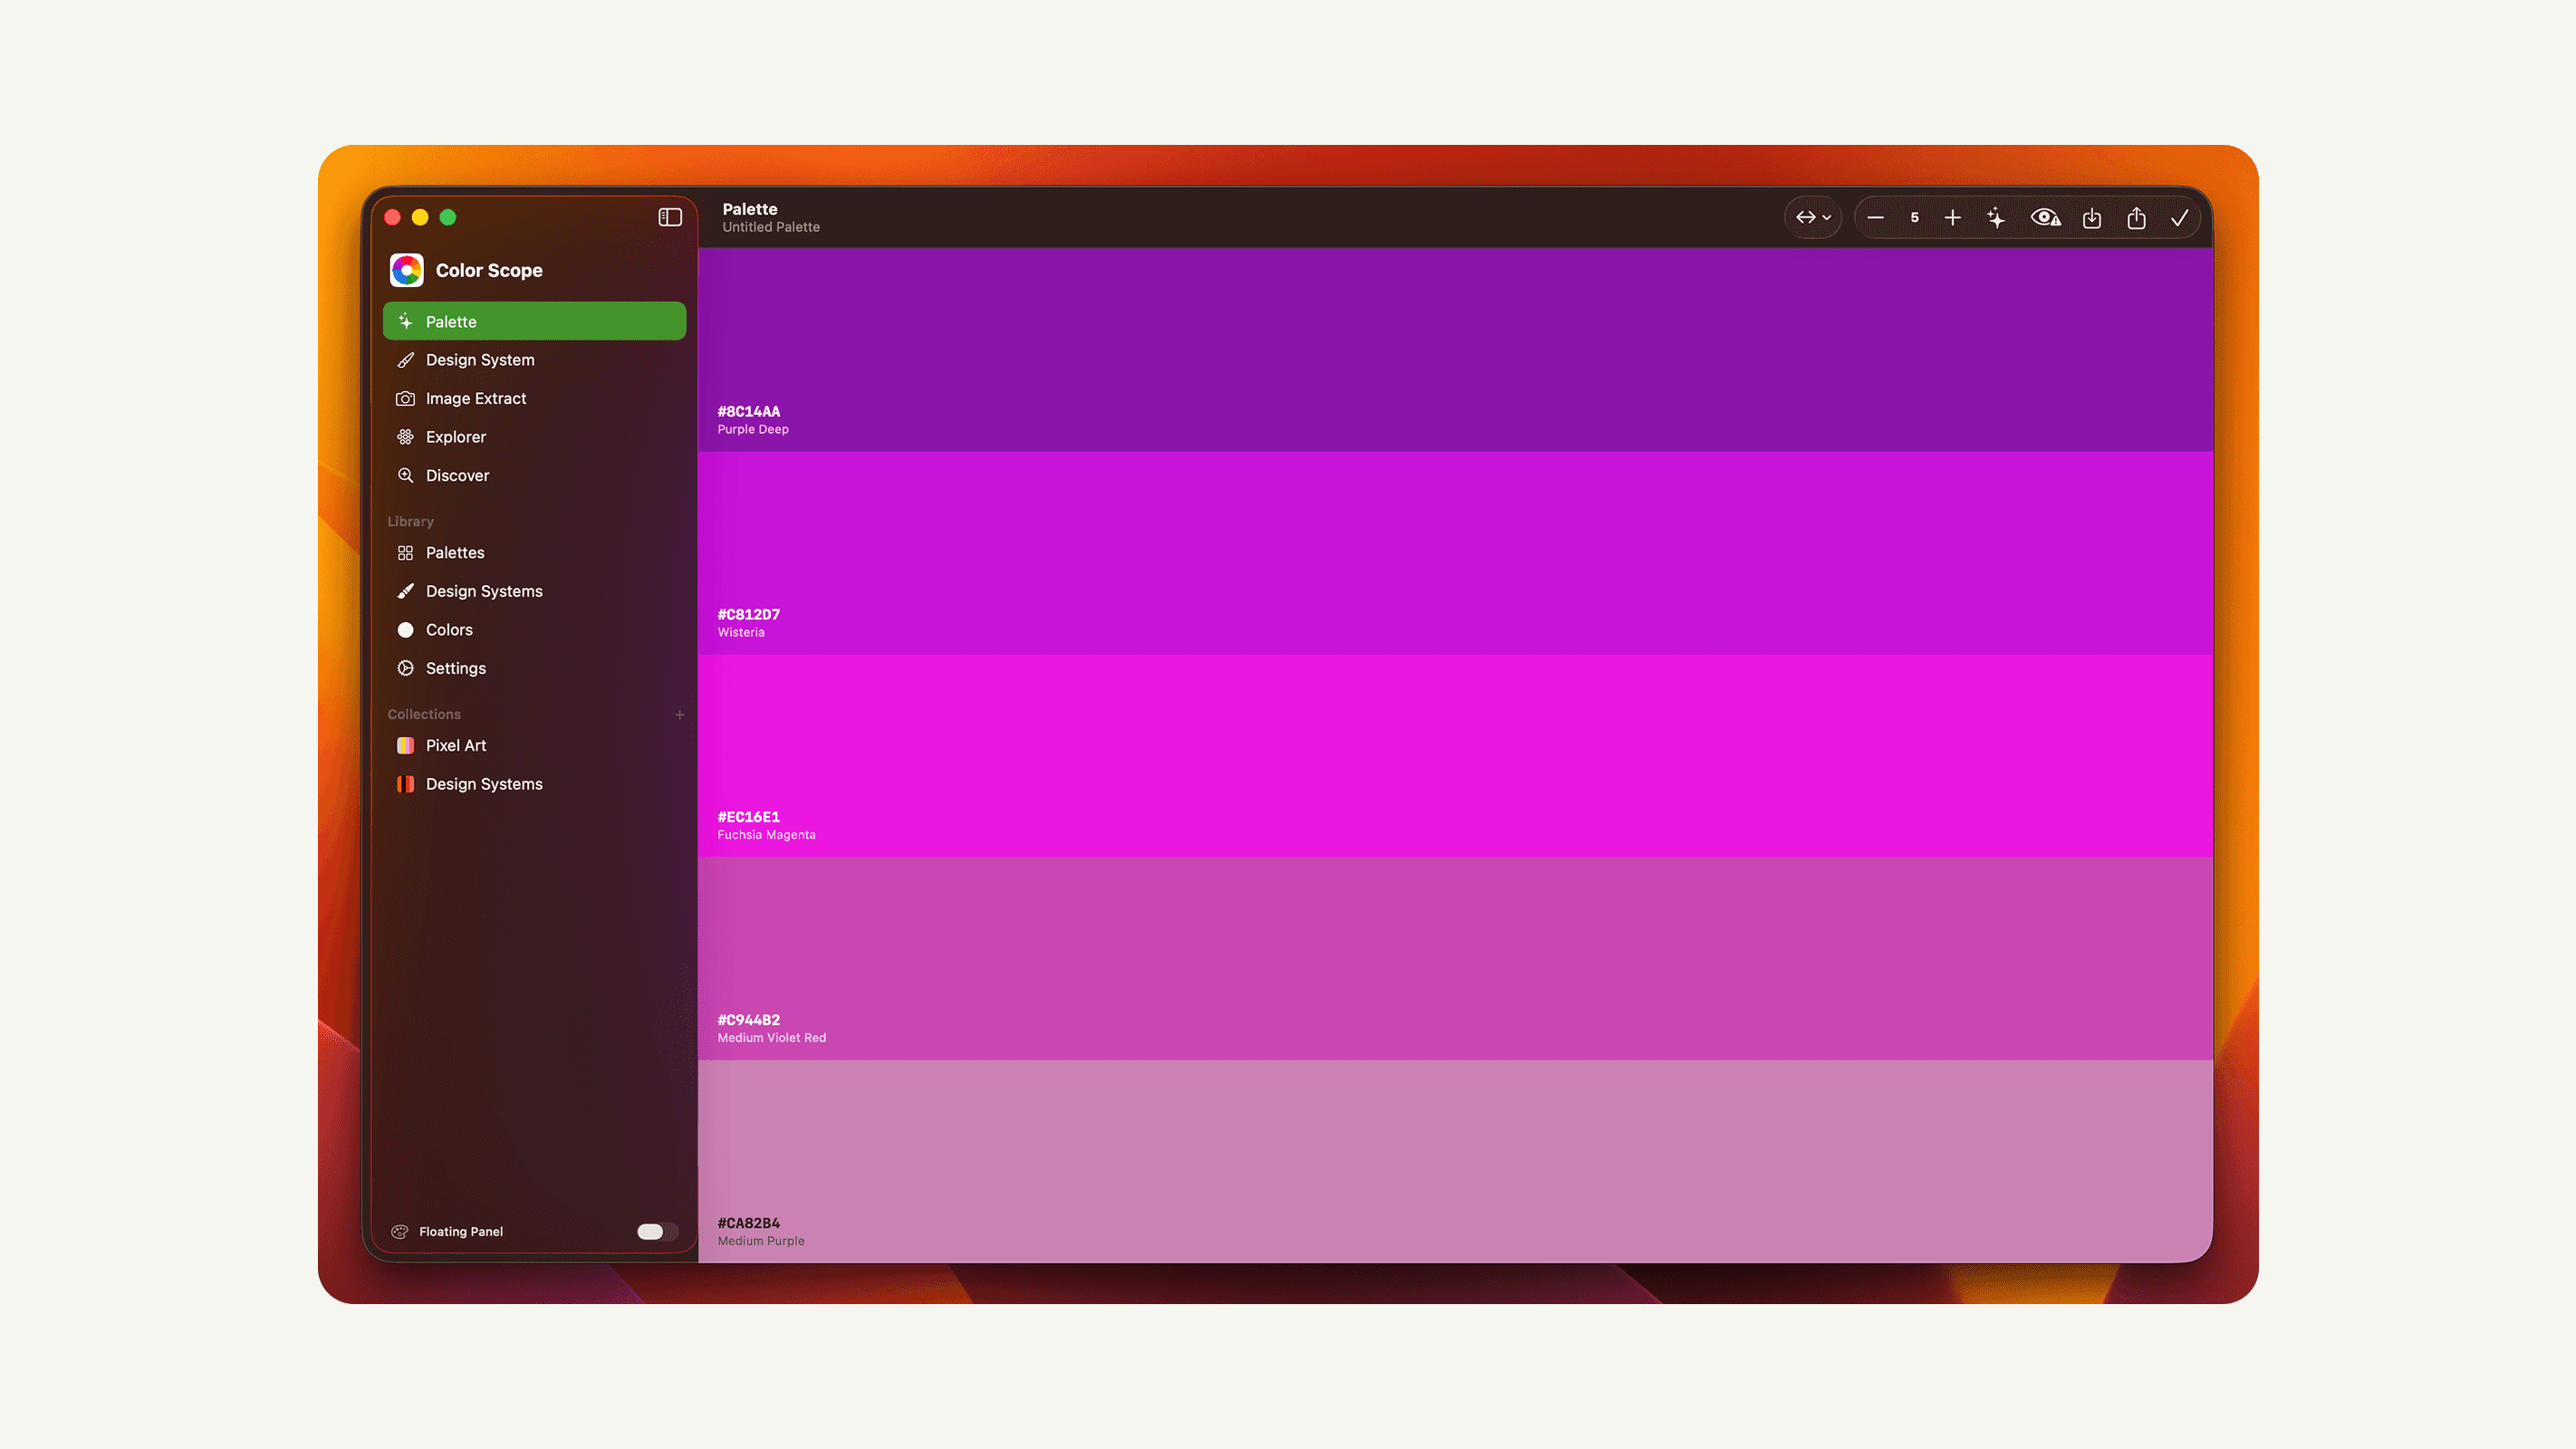Select the Wisteria #C812D7 swatch
The height and width of the screenshot is (1449, 2576).
click(1455, 553)
